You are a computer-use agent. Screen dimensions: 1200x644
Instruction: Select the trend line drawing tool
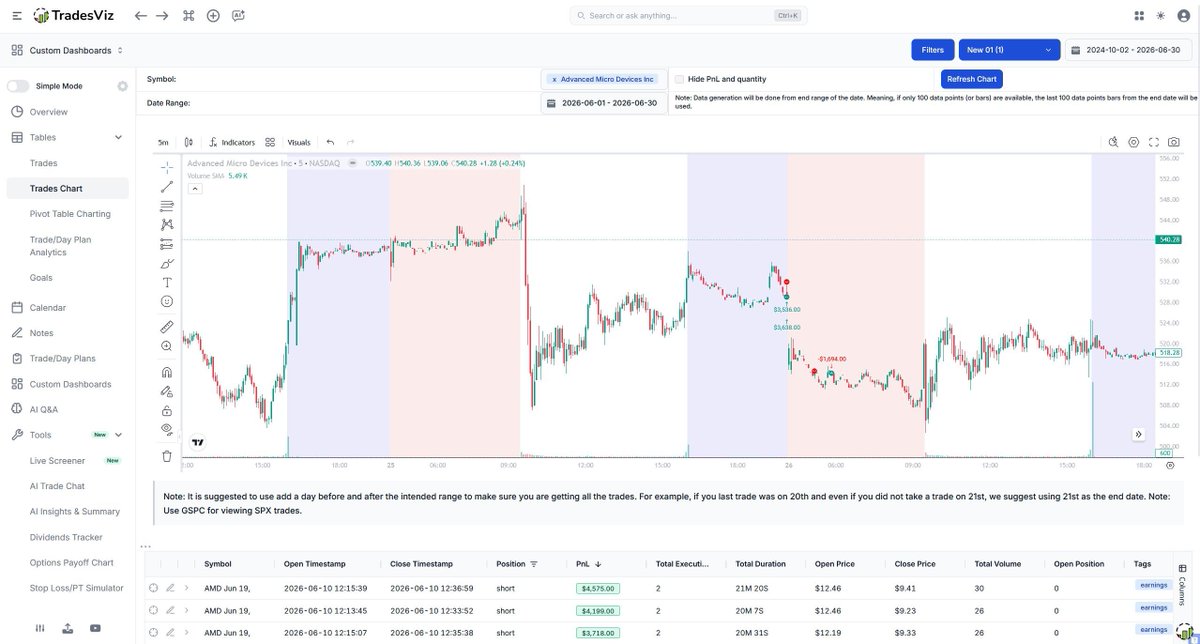click(167, 186)
